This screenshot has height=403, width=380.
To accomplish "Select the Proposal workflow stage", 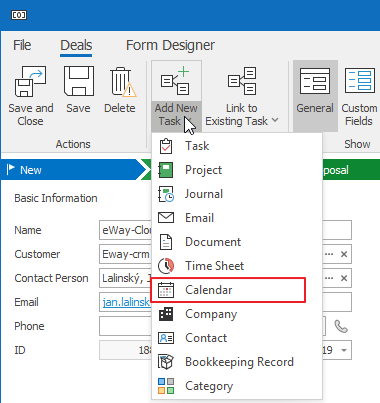I will [x=351, y=170].
